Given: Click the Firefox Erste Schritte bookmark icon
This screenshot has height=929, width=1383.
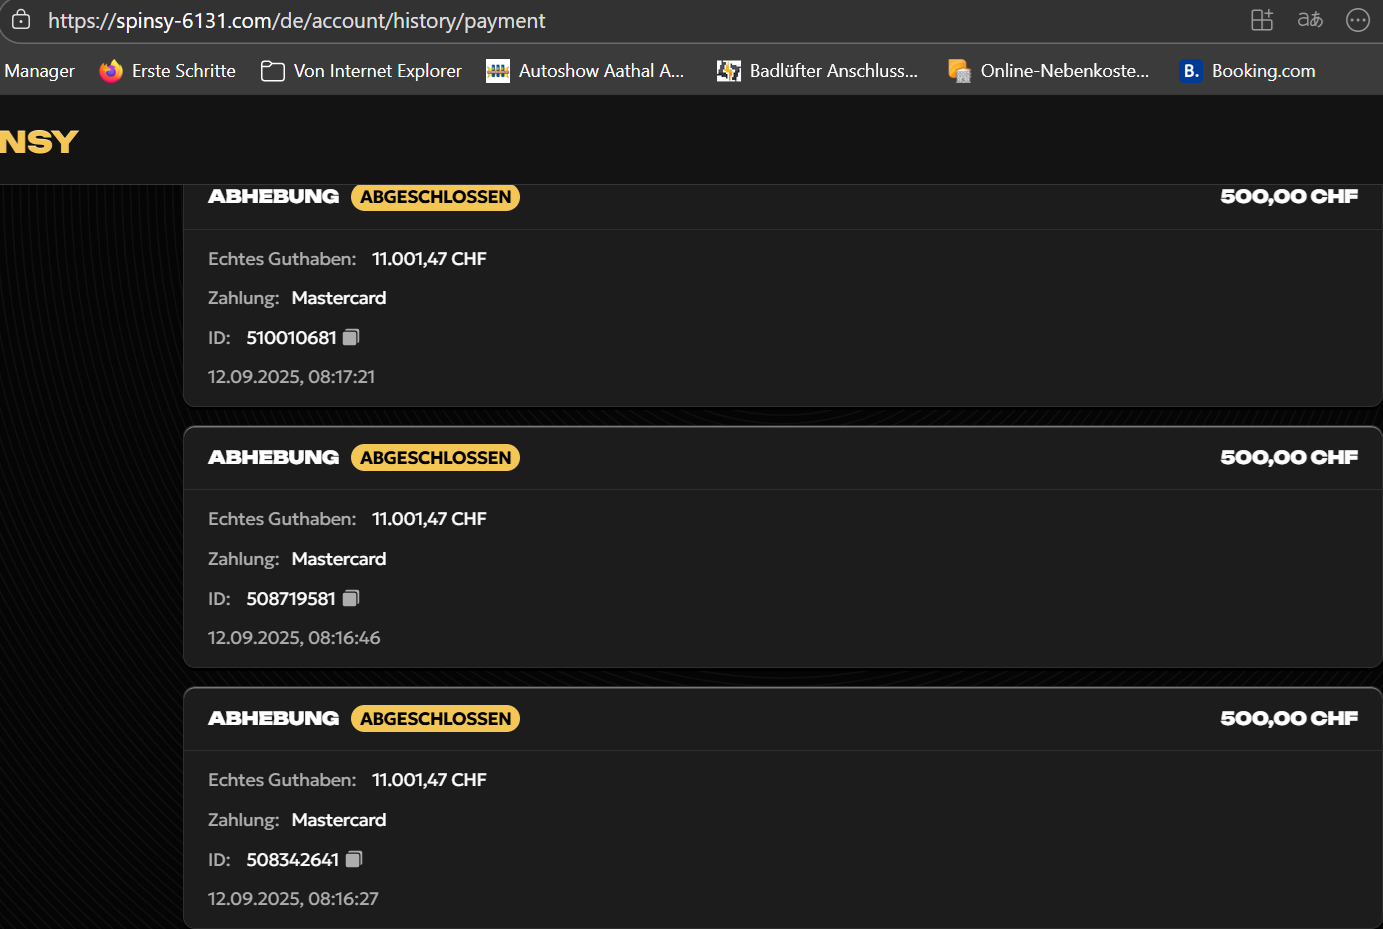Looking at the screenshot, I should point(111,71).
